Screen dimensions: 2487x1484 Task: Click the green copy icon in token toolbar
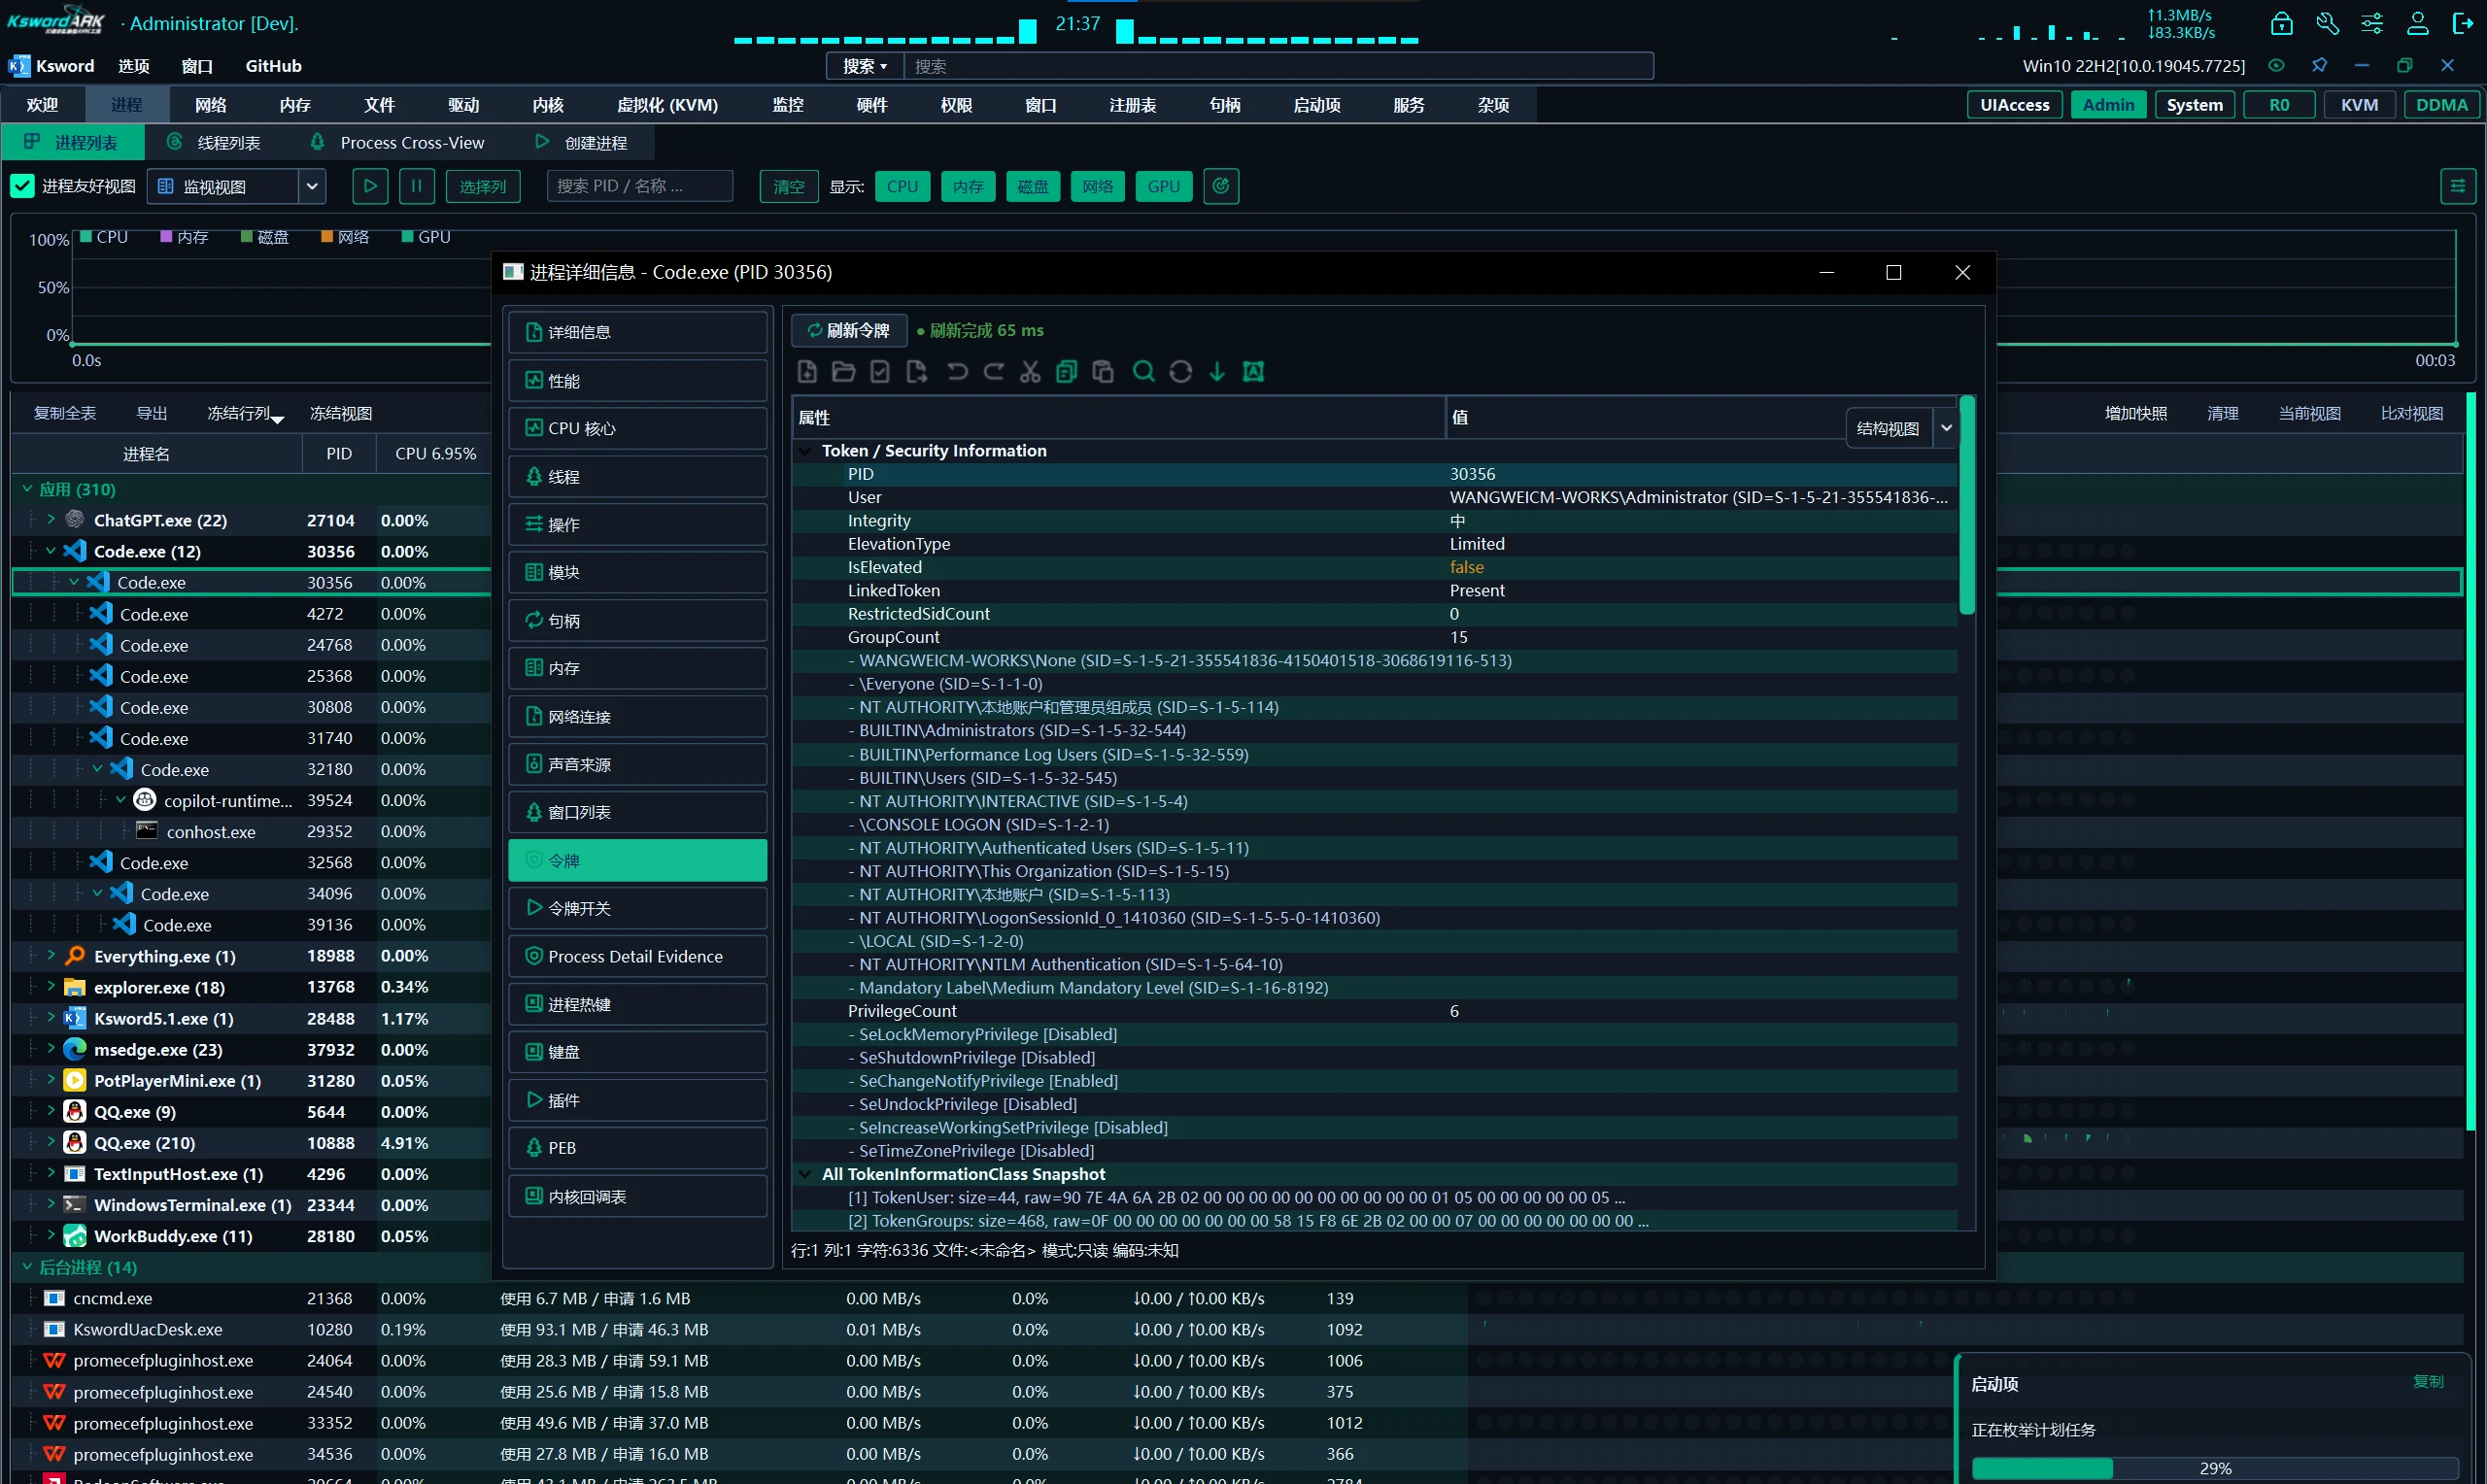[x=1066, y=372]
